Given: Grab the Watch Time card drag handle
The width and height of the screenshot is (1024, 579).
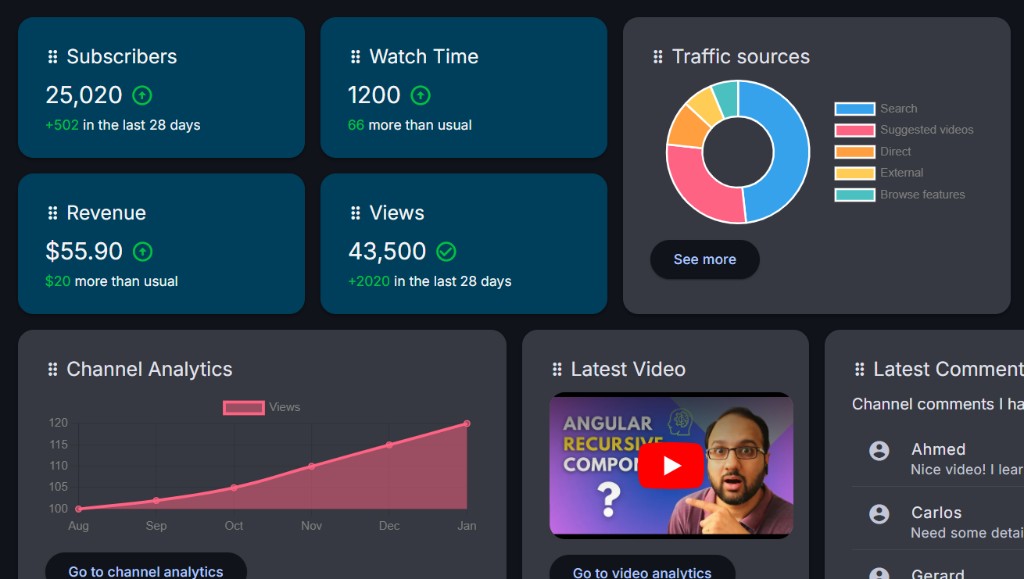Looking at the screenshot, I should (x=355, y=57).
